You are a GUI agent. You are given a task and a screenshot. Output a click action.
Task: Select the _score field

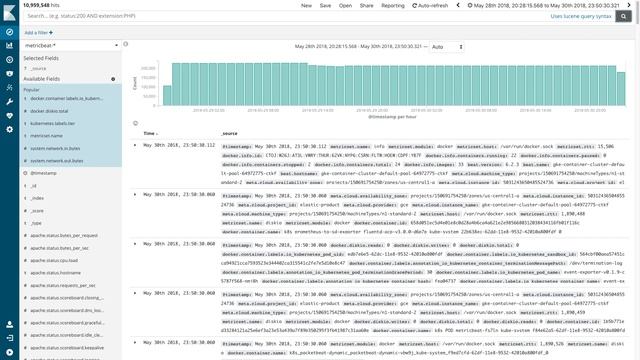click(x=37, y=211)
